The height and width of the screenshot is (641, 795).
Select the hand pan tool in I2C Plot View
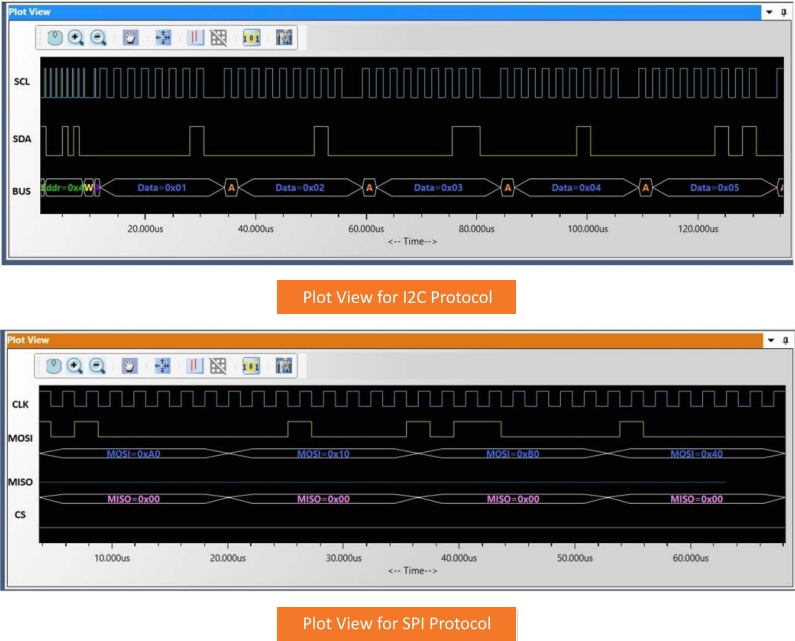coord(130,38)
